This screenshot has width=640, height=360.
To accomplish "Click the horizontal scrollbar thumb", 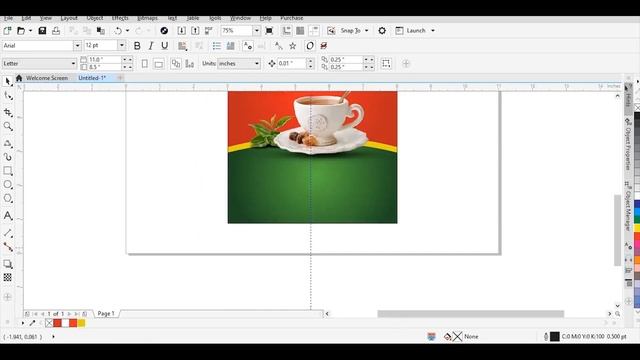I will click(x=471, y=313).
